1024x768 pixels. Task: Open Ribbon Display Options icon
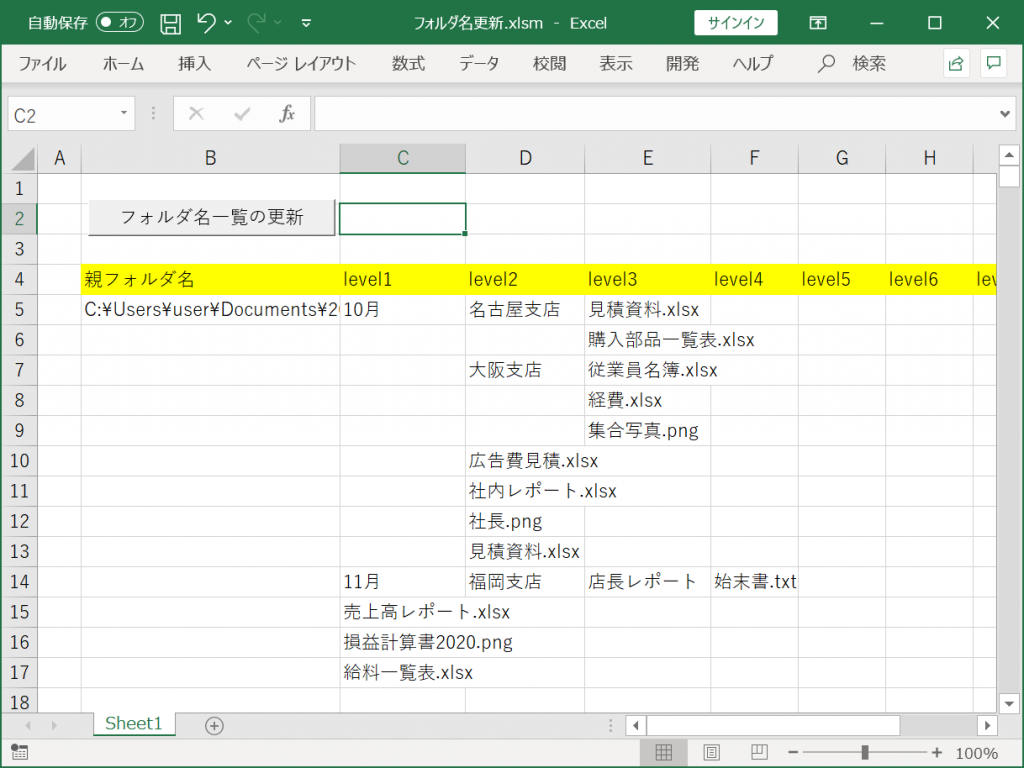tap(818, 23)
